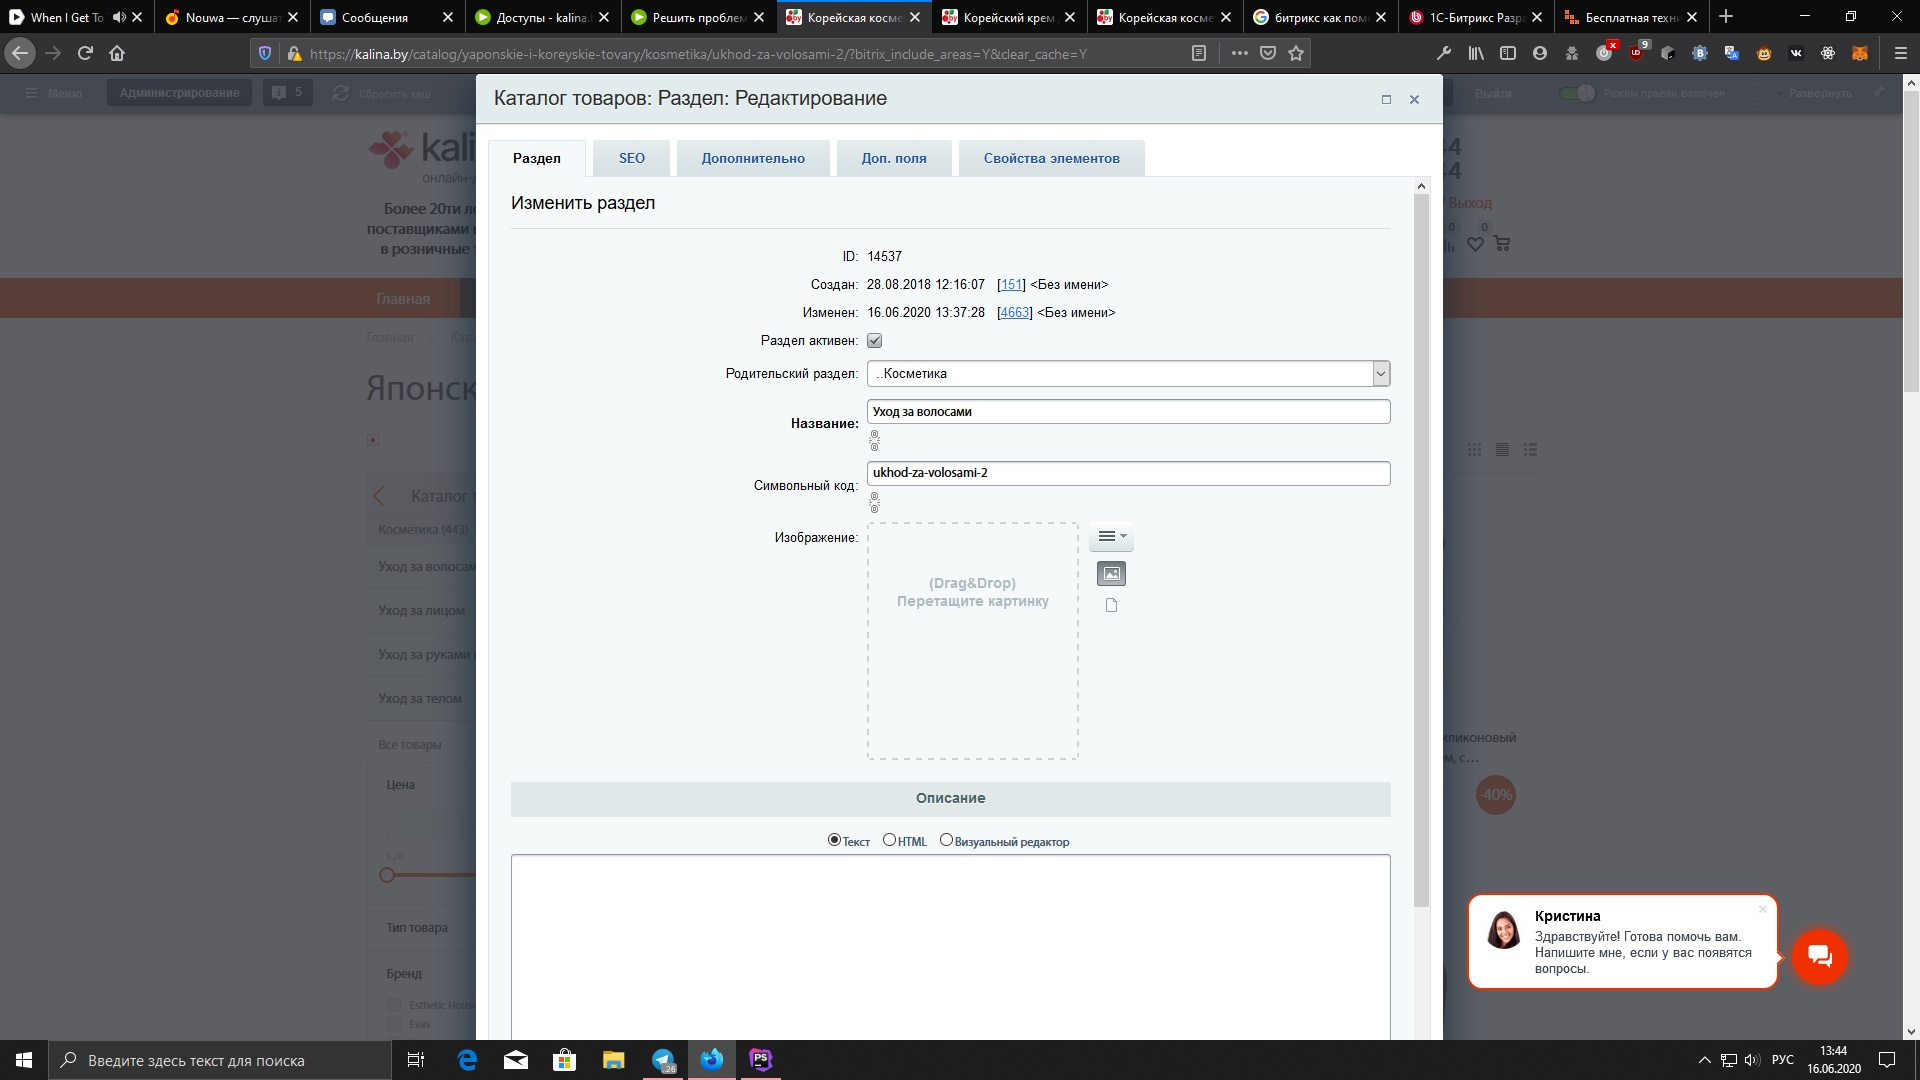Screen dimensions: 1920x1080
Task: Click into the description text area
Action: tap(950, 947)
